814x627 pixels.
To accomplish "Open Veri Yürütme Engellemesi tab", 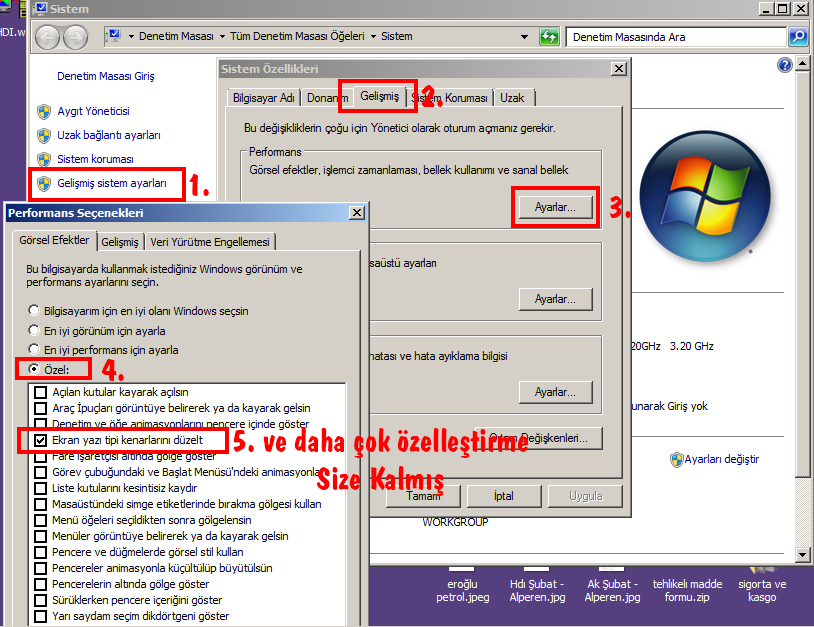I will tap(210, 242).
